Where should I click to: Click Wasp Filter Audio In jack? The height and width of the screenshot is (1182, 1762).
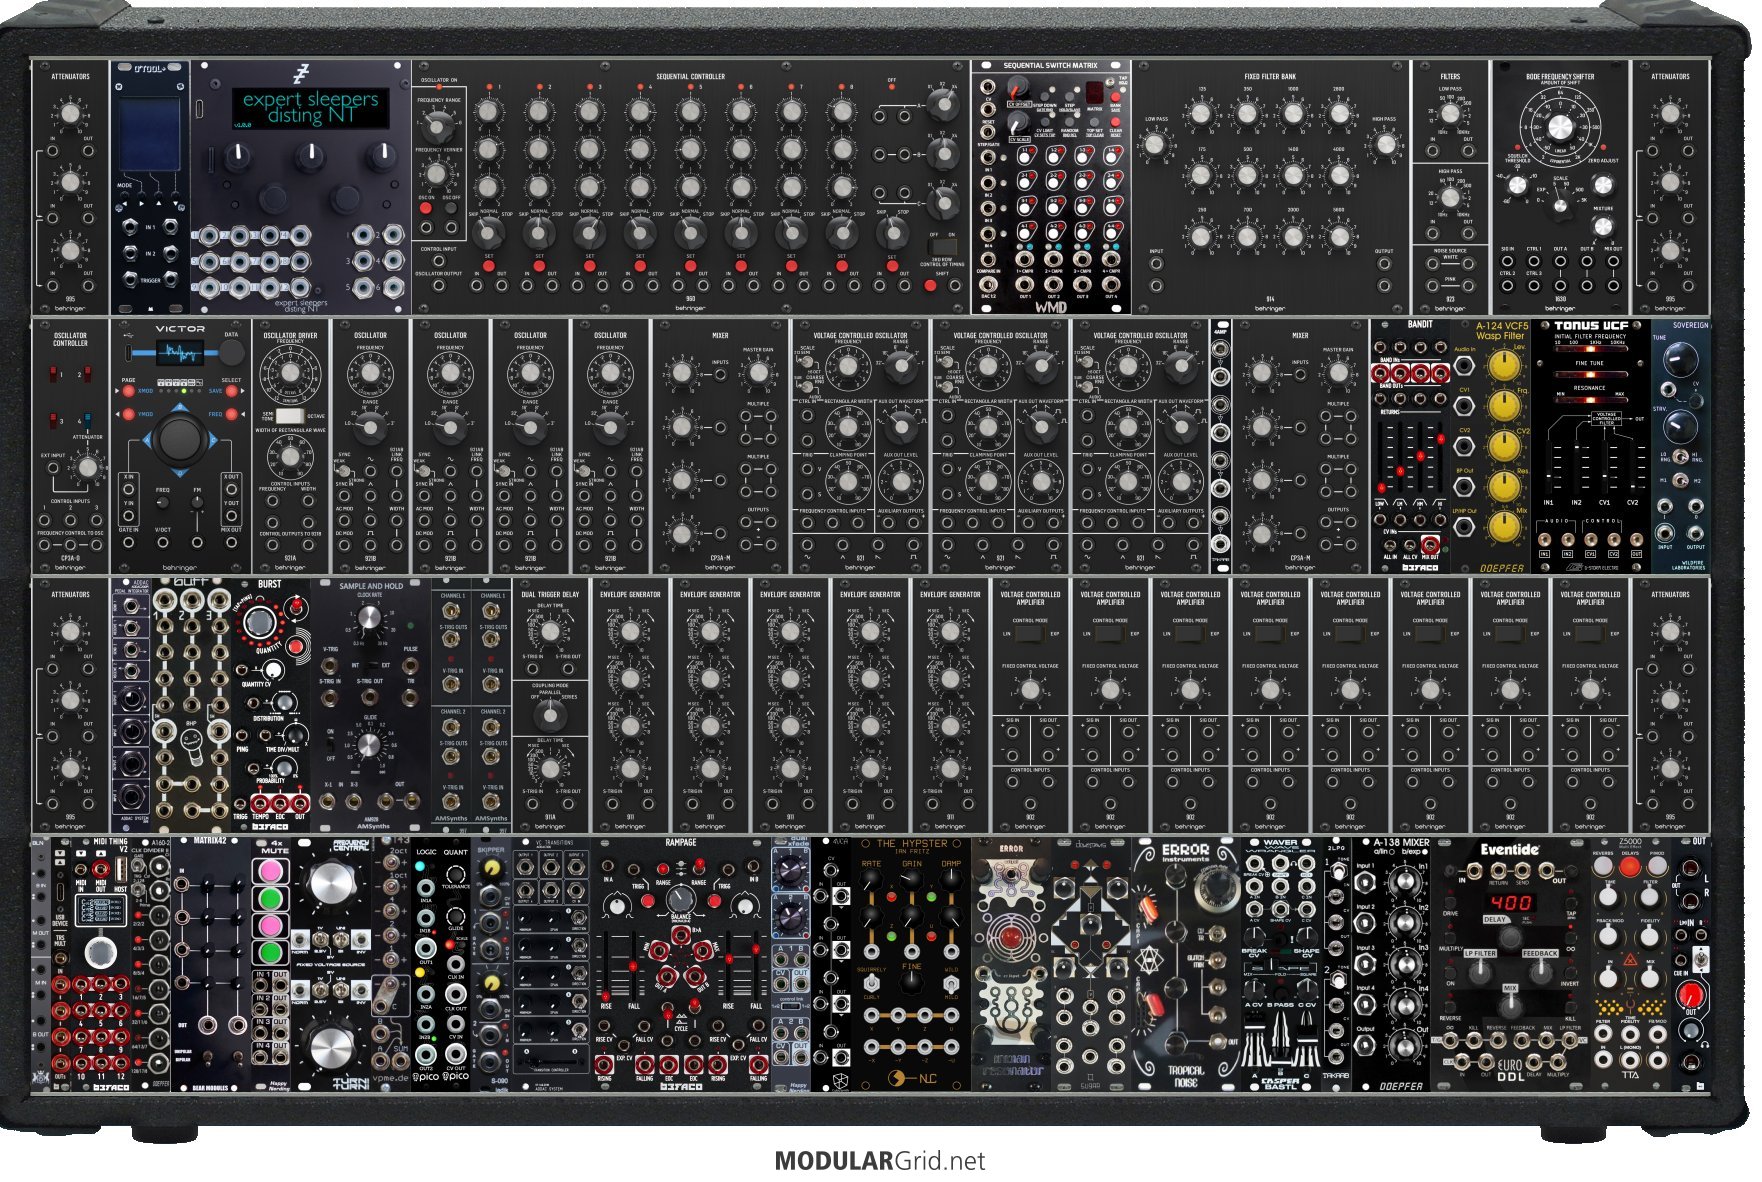point(1464,367)
